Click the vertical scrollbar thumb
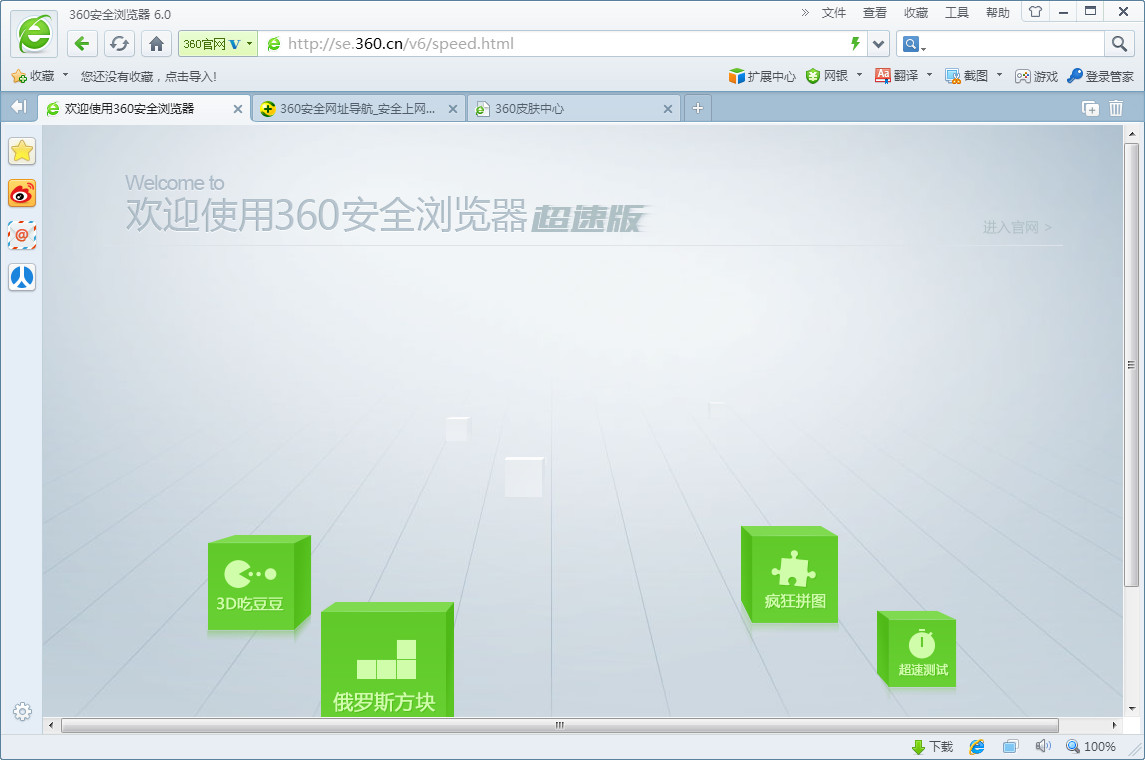 coord(1131,364)
